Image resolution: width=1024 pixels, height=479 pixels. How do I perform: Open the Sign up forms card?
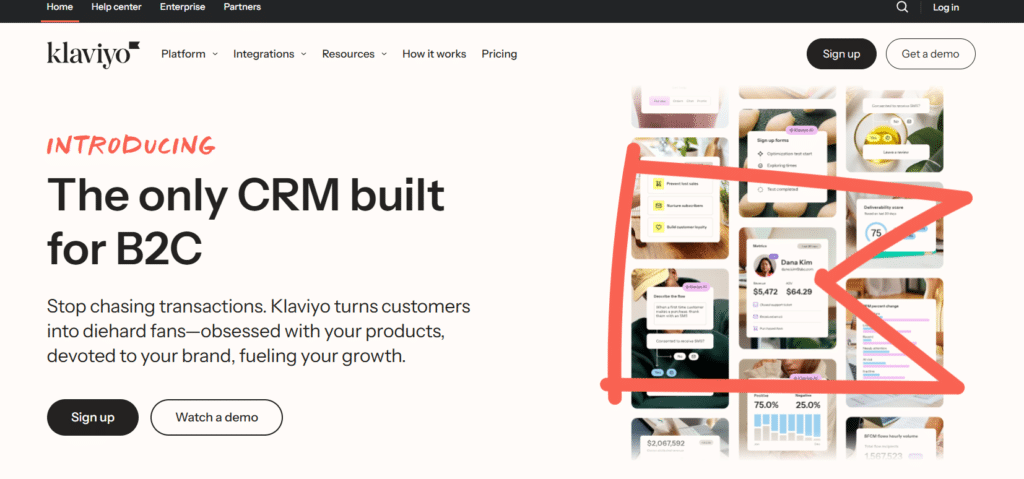[x=788, y=165]
